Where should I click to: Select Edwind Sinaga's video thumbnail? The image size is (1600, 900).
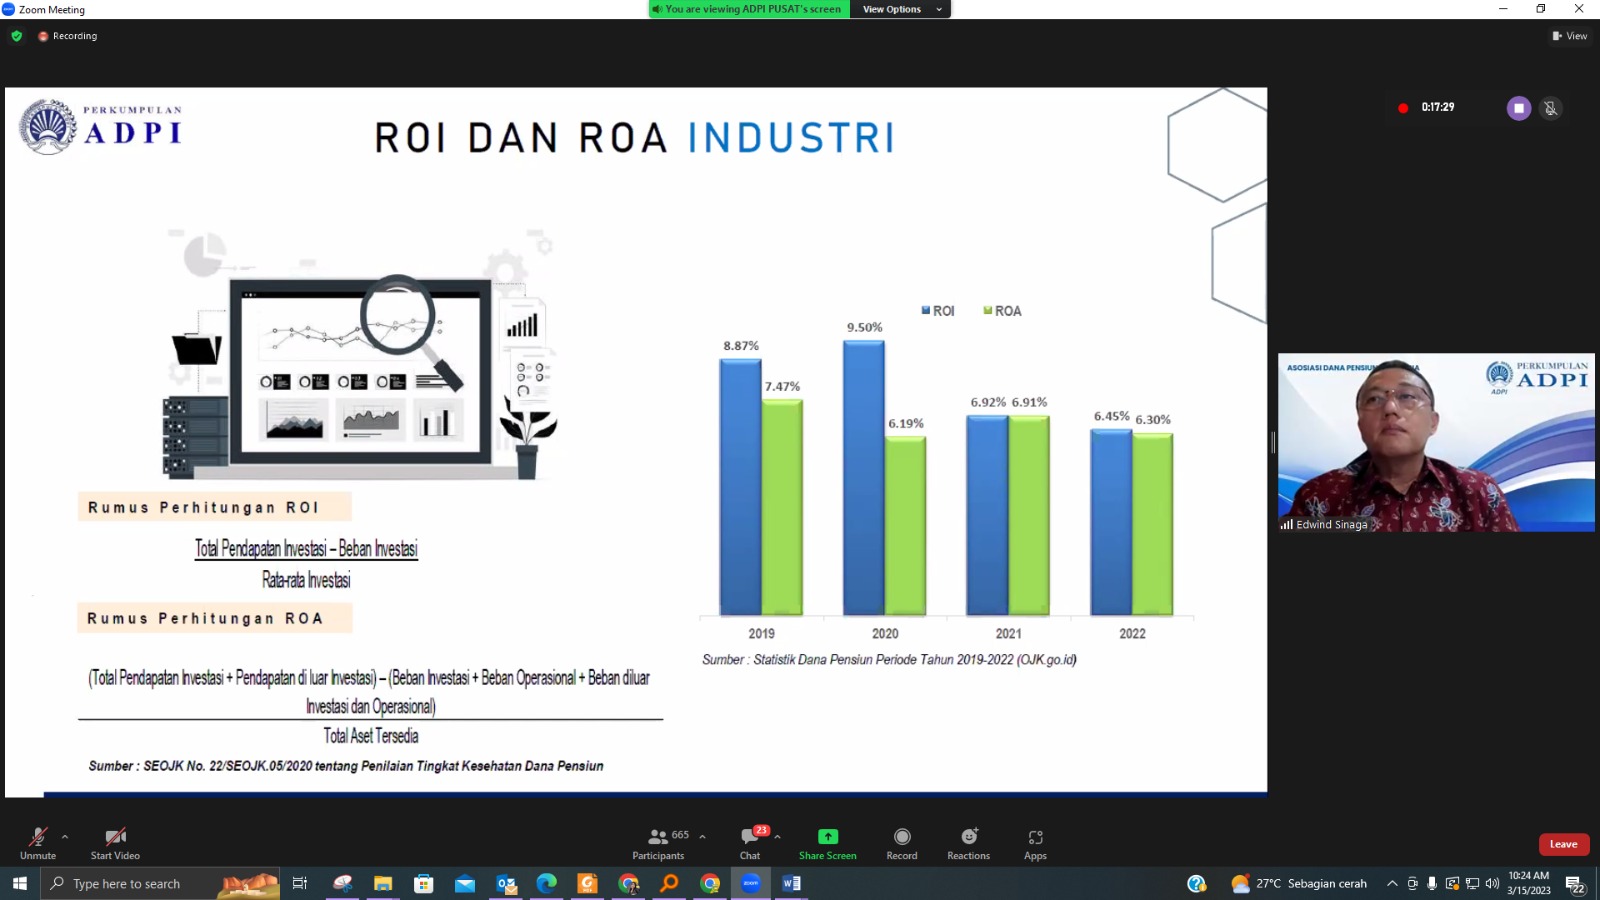1436,442
